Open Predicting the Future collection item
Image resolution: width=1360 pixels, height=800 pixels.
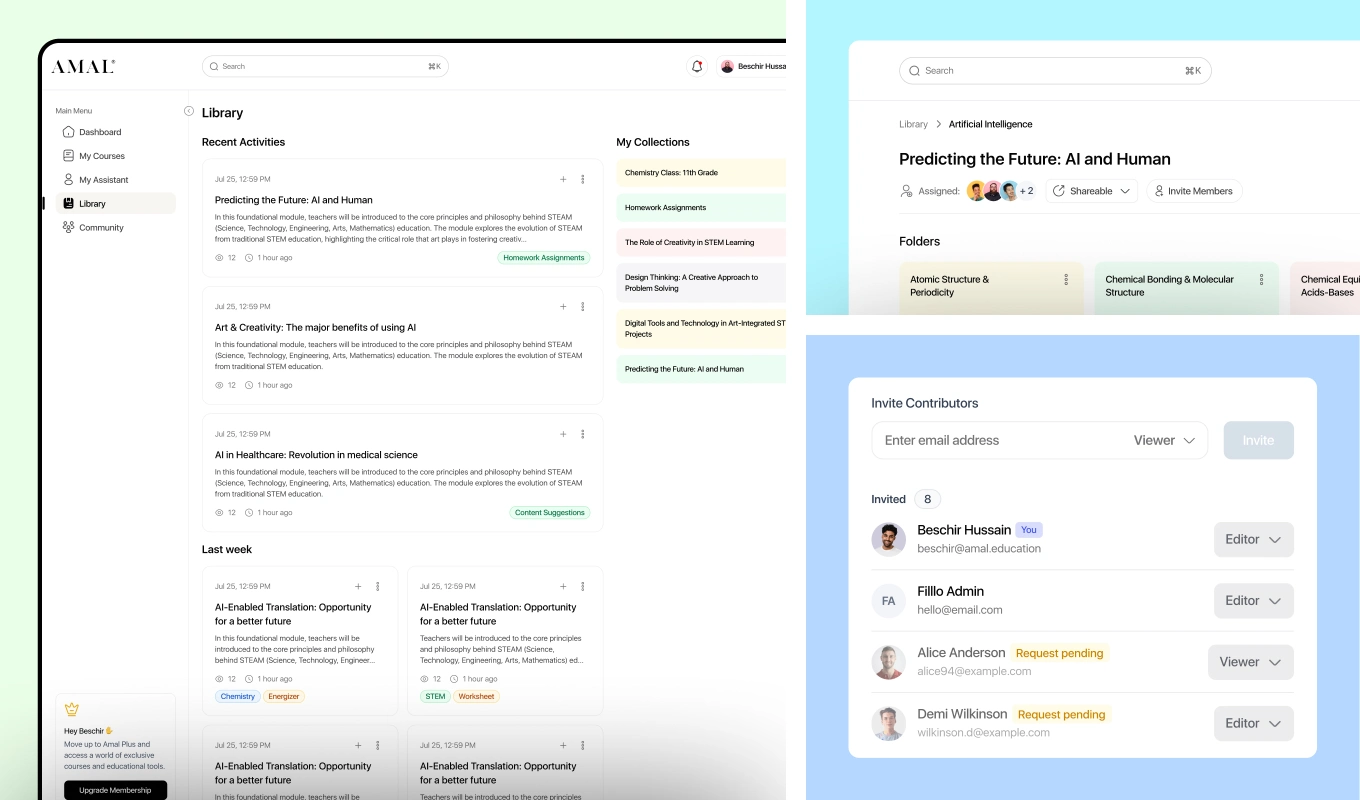point(701,369)
